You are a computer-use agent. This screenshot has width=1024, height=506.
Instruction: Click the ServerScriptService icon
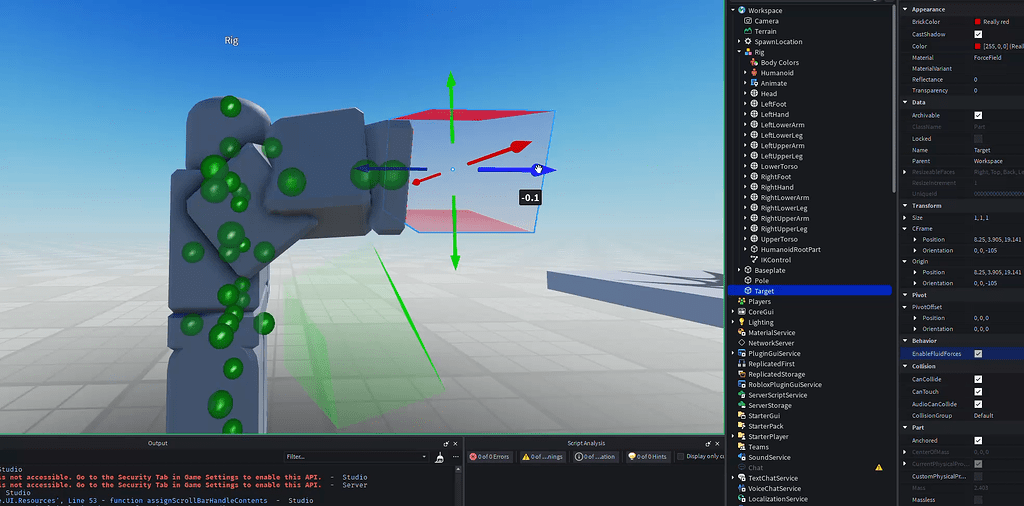[742, 395]
